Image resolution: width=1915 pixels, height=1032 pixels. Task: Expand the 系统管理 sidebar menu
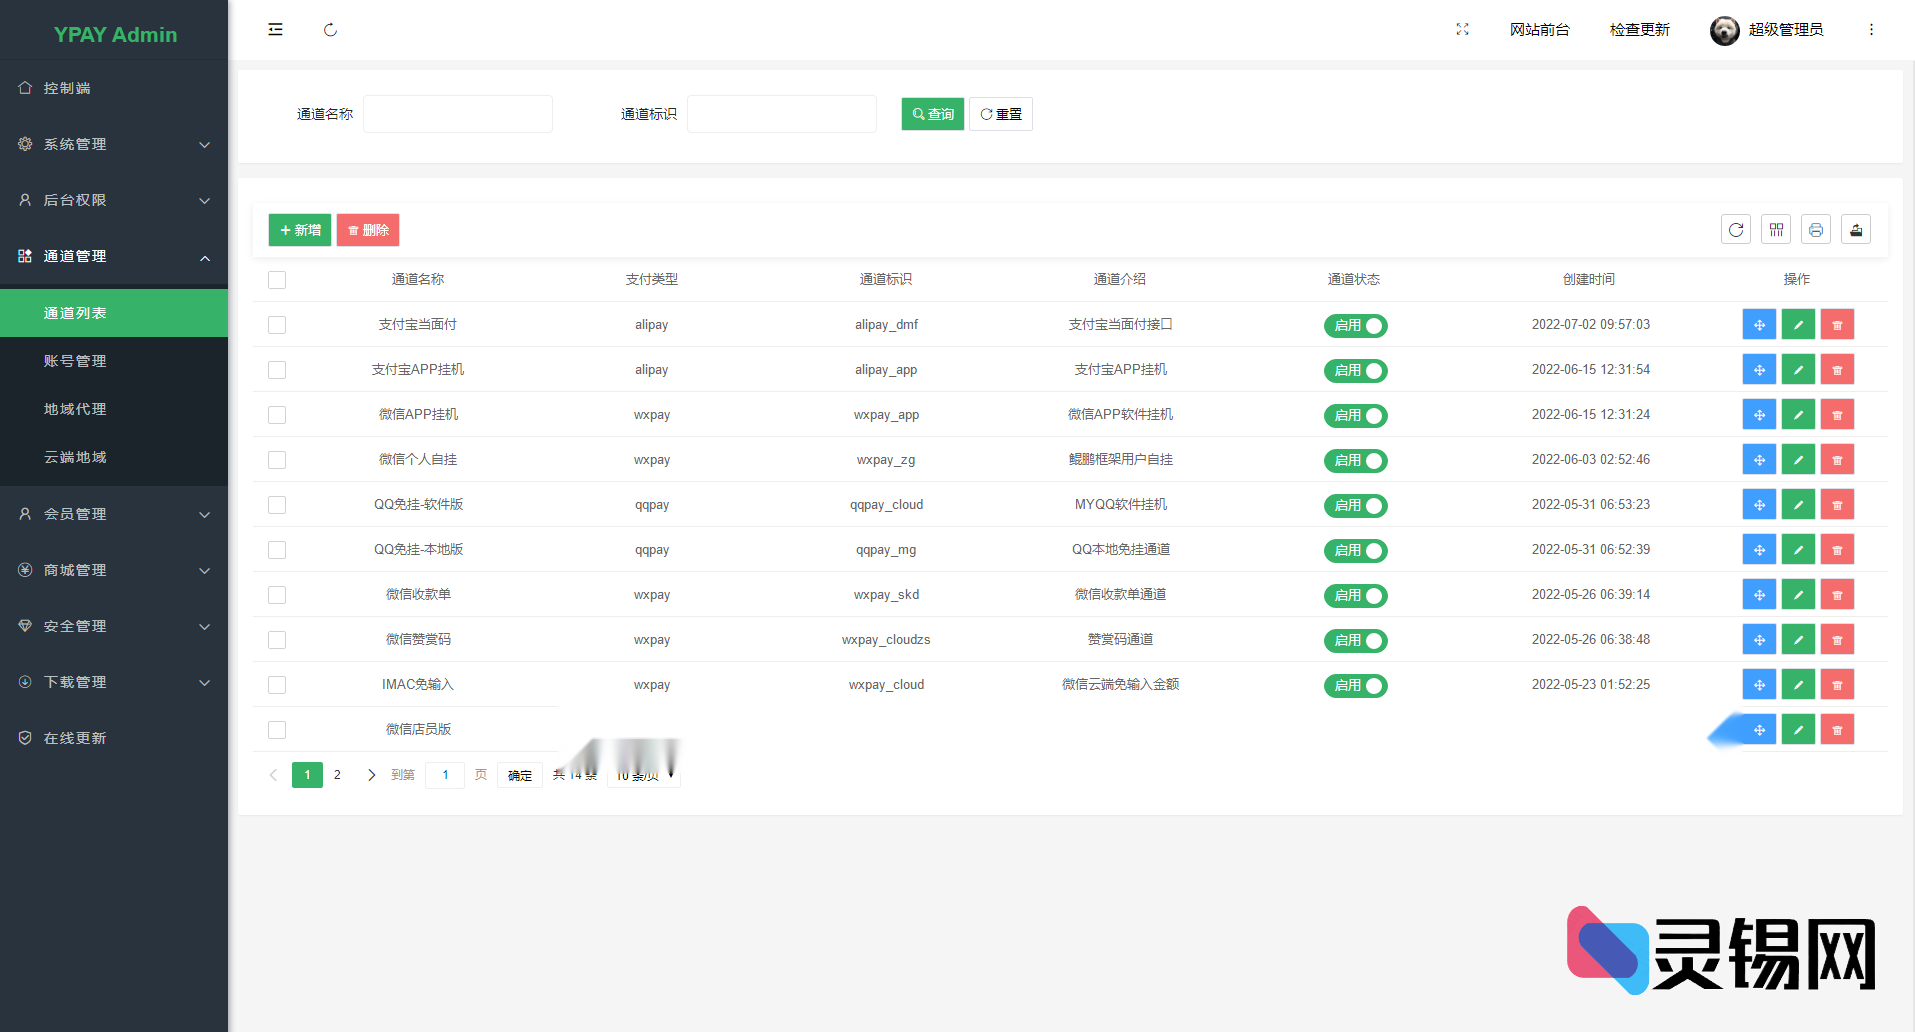click(x=114, y=144)
